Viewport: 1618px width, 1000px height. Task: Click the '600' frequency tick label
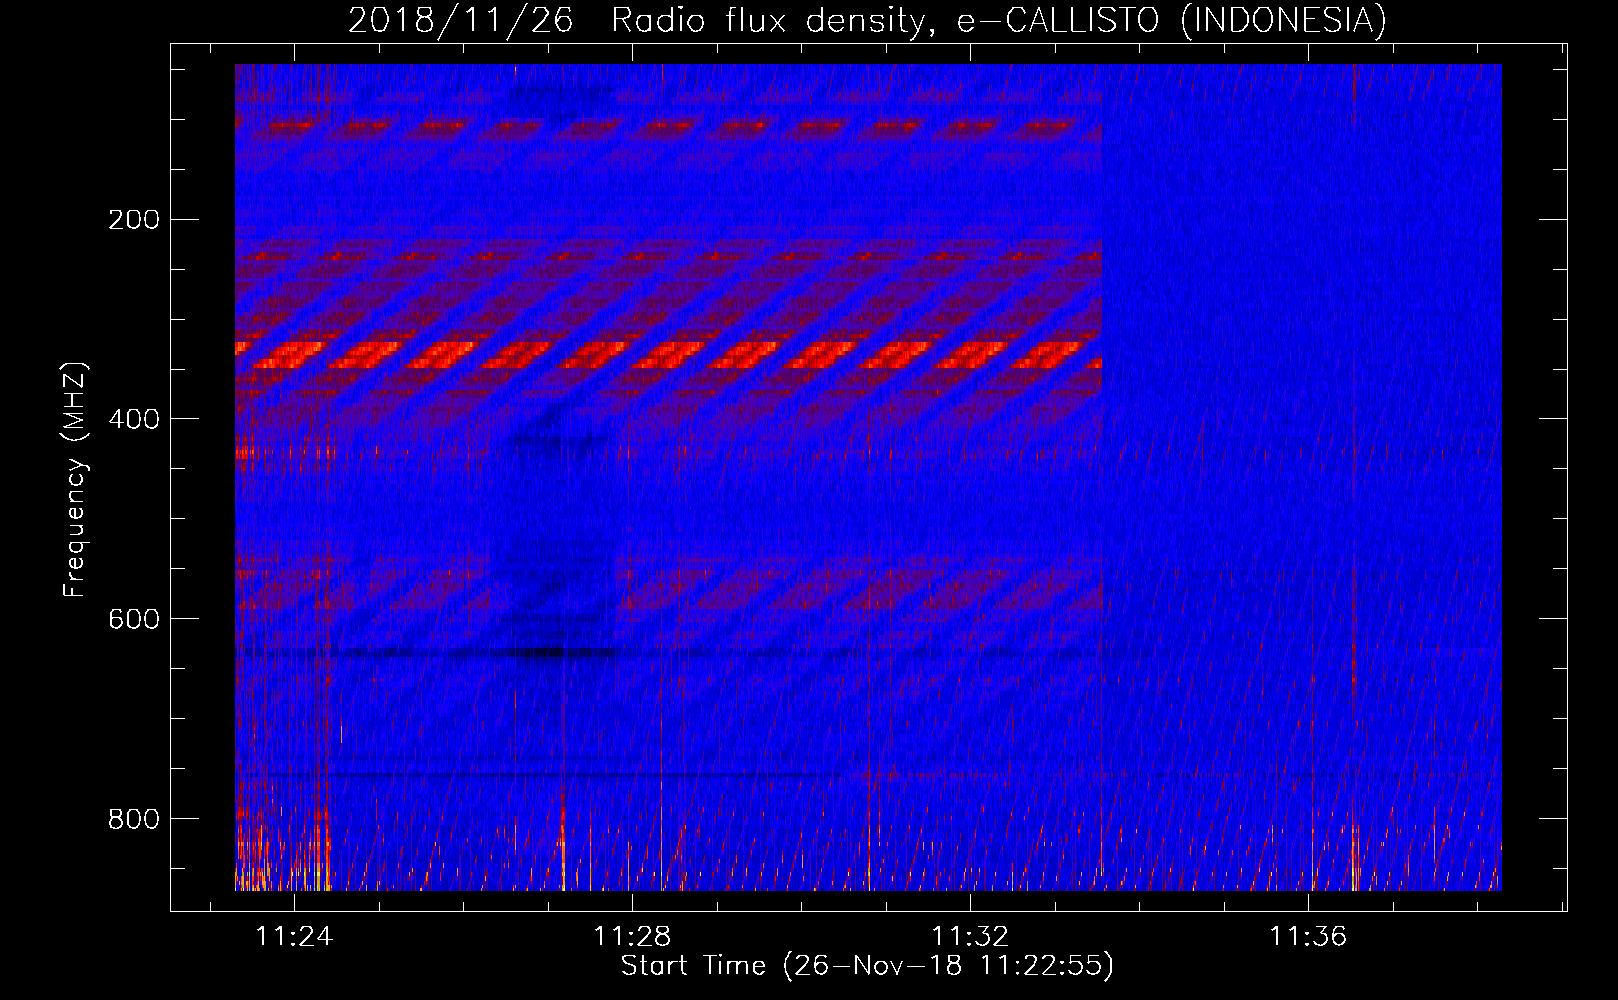coord(134,619)
